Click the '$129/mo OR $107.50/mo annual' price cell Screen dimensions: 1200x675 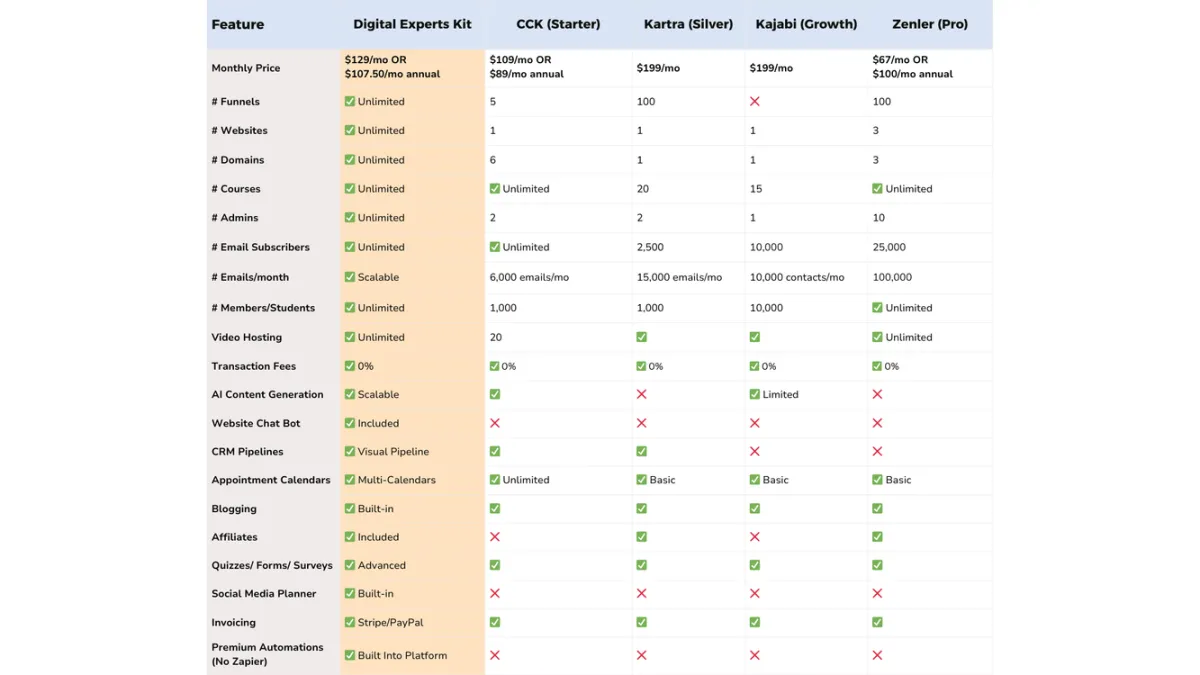tap(392, 67)
